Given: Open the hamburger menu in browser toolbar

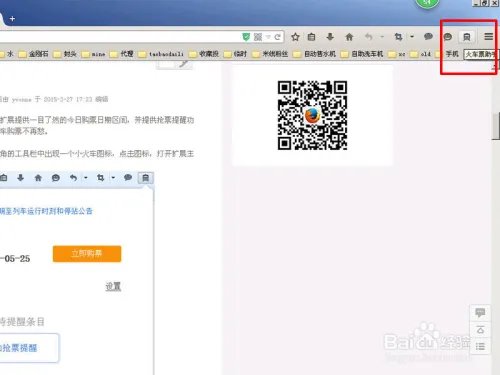Looking at the screenshot, I should click(489, 37).
